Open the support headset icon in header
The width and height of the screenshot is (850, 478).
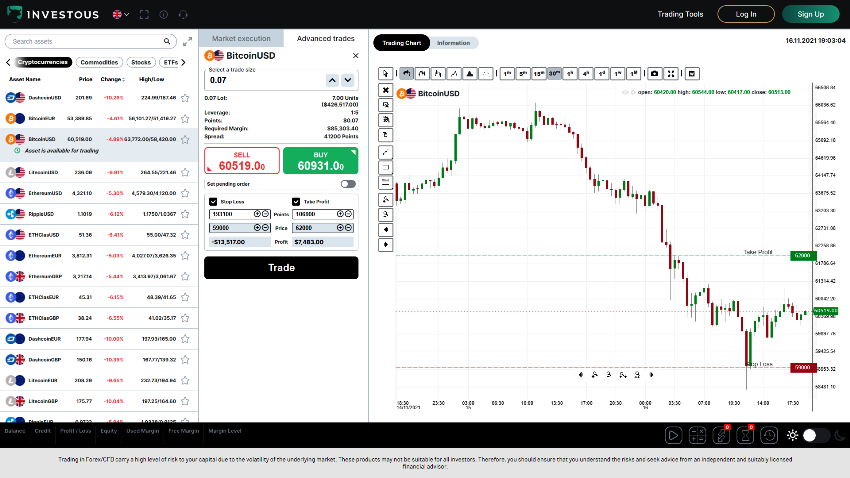click(183, 15)
